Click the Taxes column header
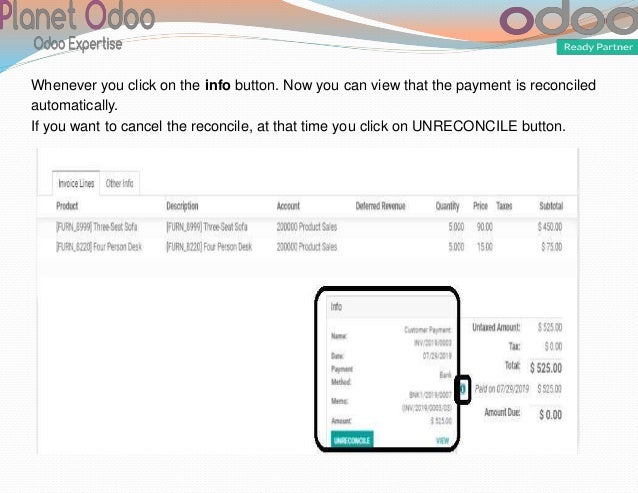Image resolution: width=638 pixels, height=493 pixels. (504, 206)
